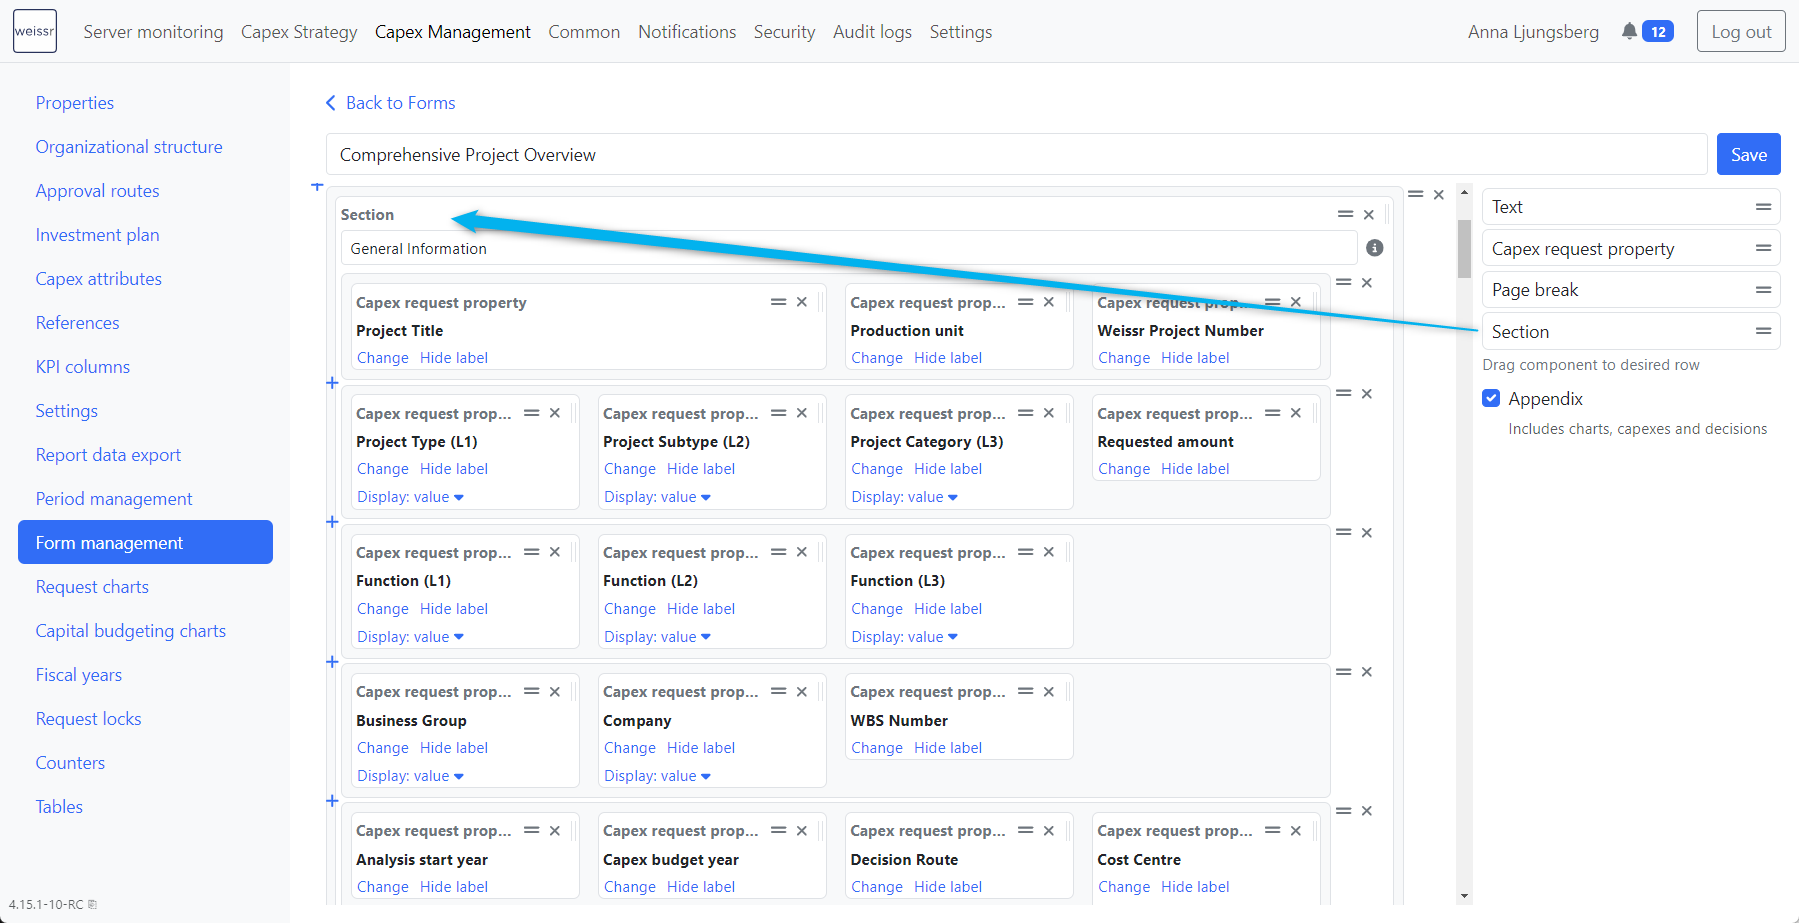This screenshot has width=1799, height=923.
Task: Toggle the Appendix checkbox
Action: click(x=1491, y=398)
